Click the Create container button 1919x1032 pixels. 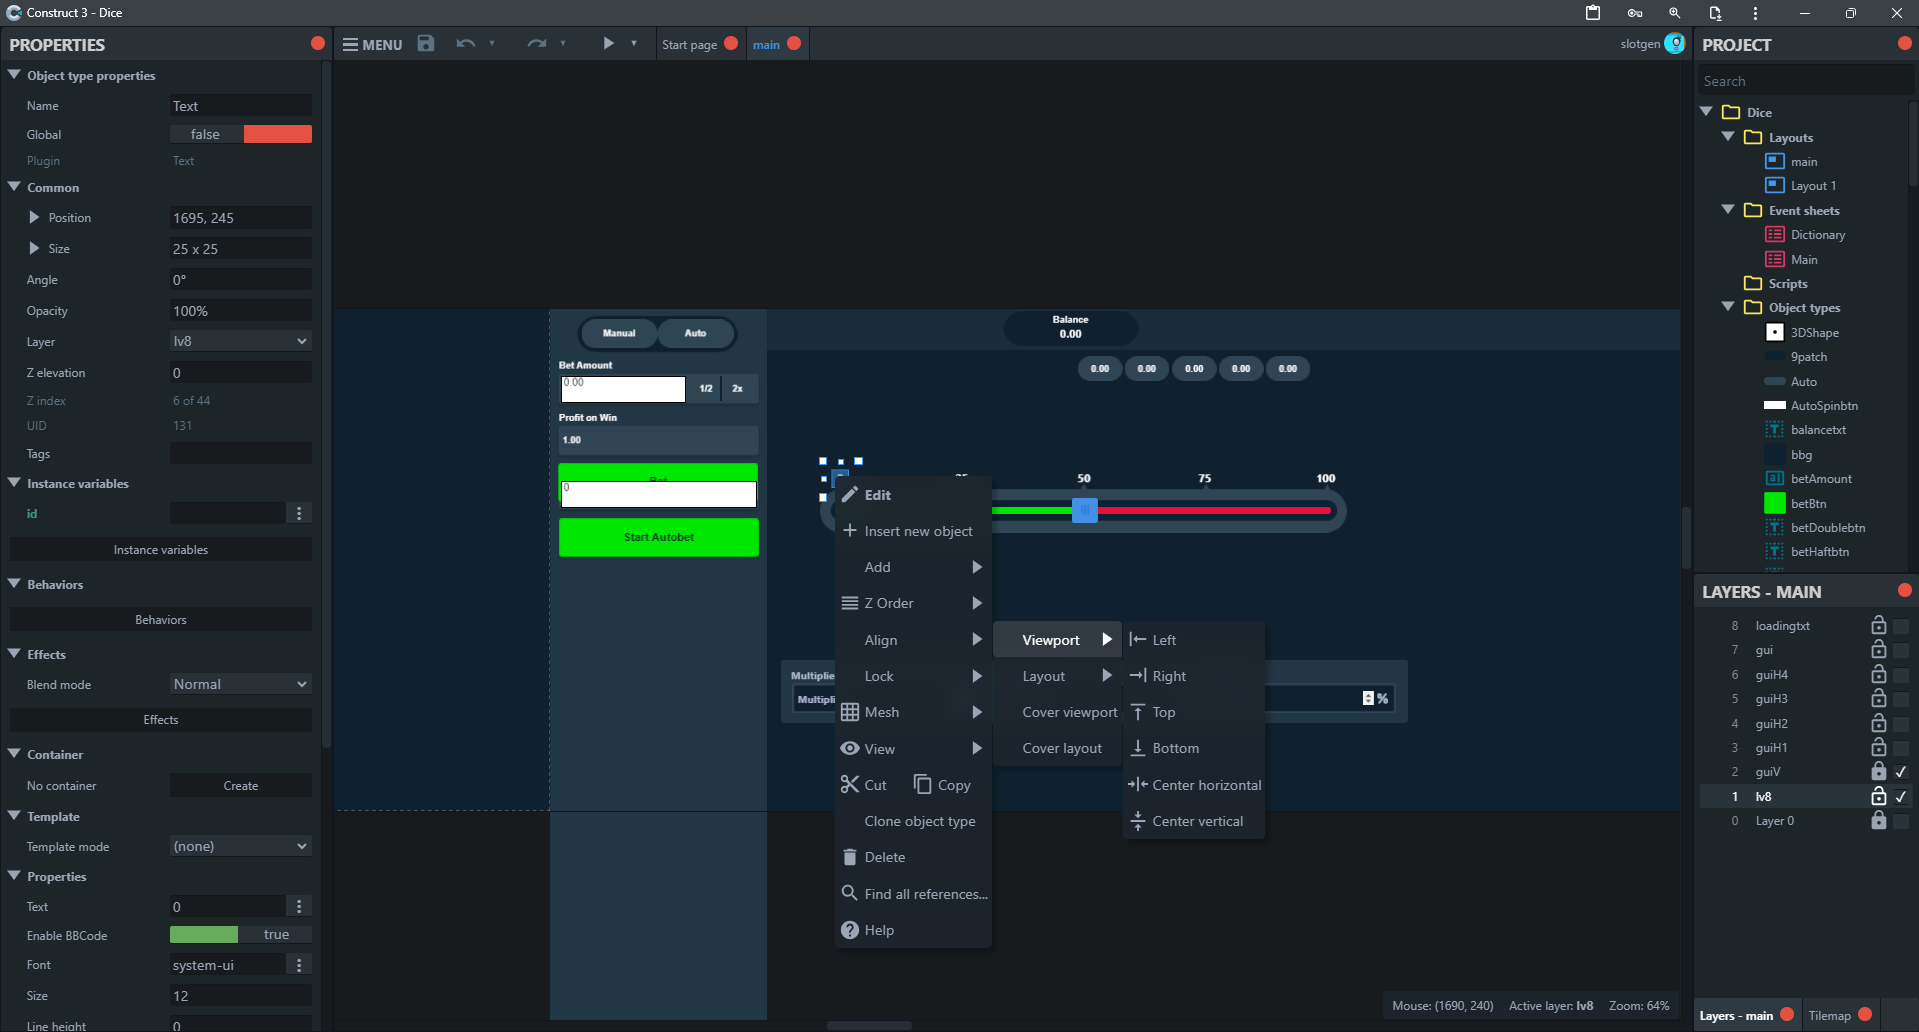(x=241, y=785)
